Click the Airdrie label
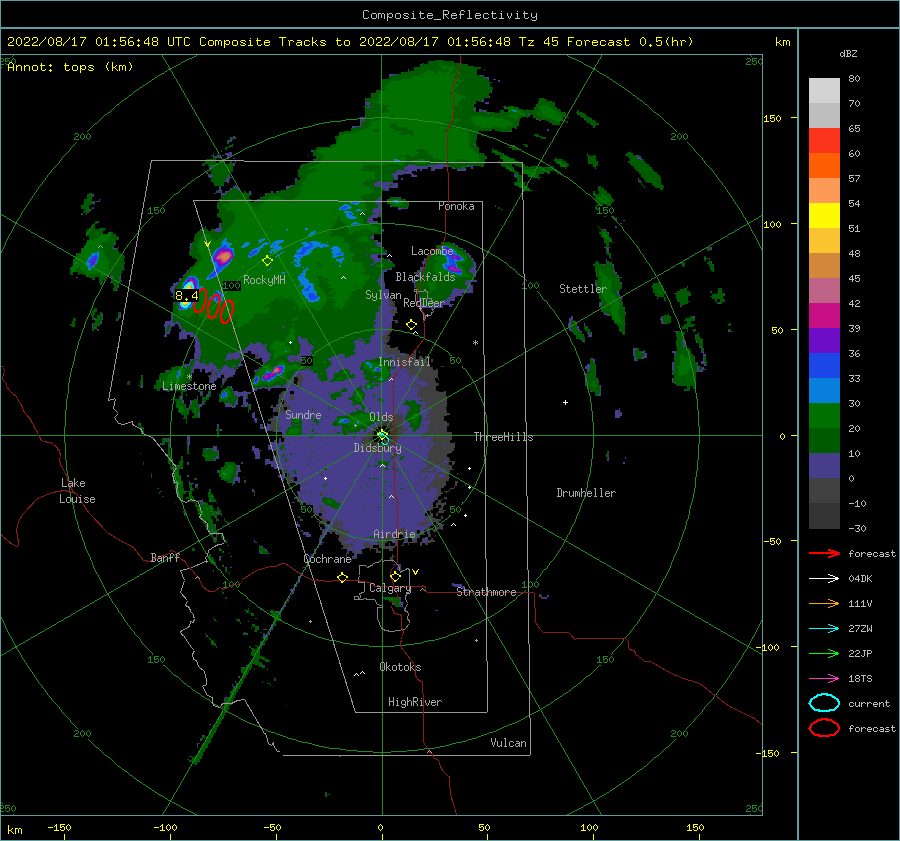The image size is (900, 841). (x=394, y=534)
